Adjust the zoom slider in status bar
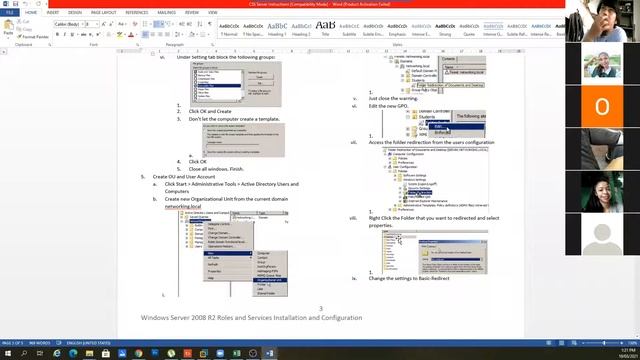 [x=604, y=343]
